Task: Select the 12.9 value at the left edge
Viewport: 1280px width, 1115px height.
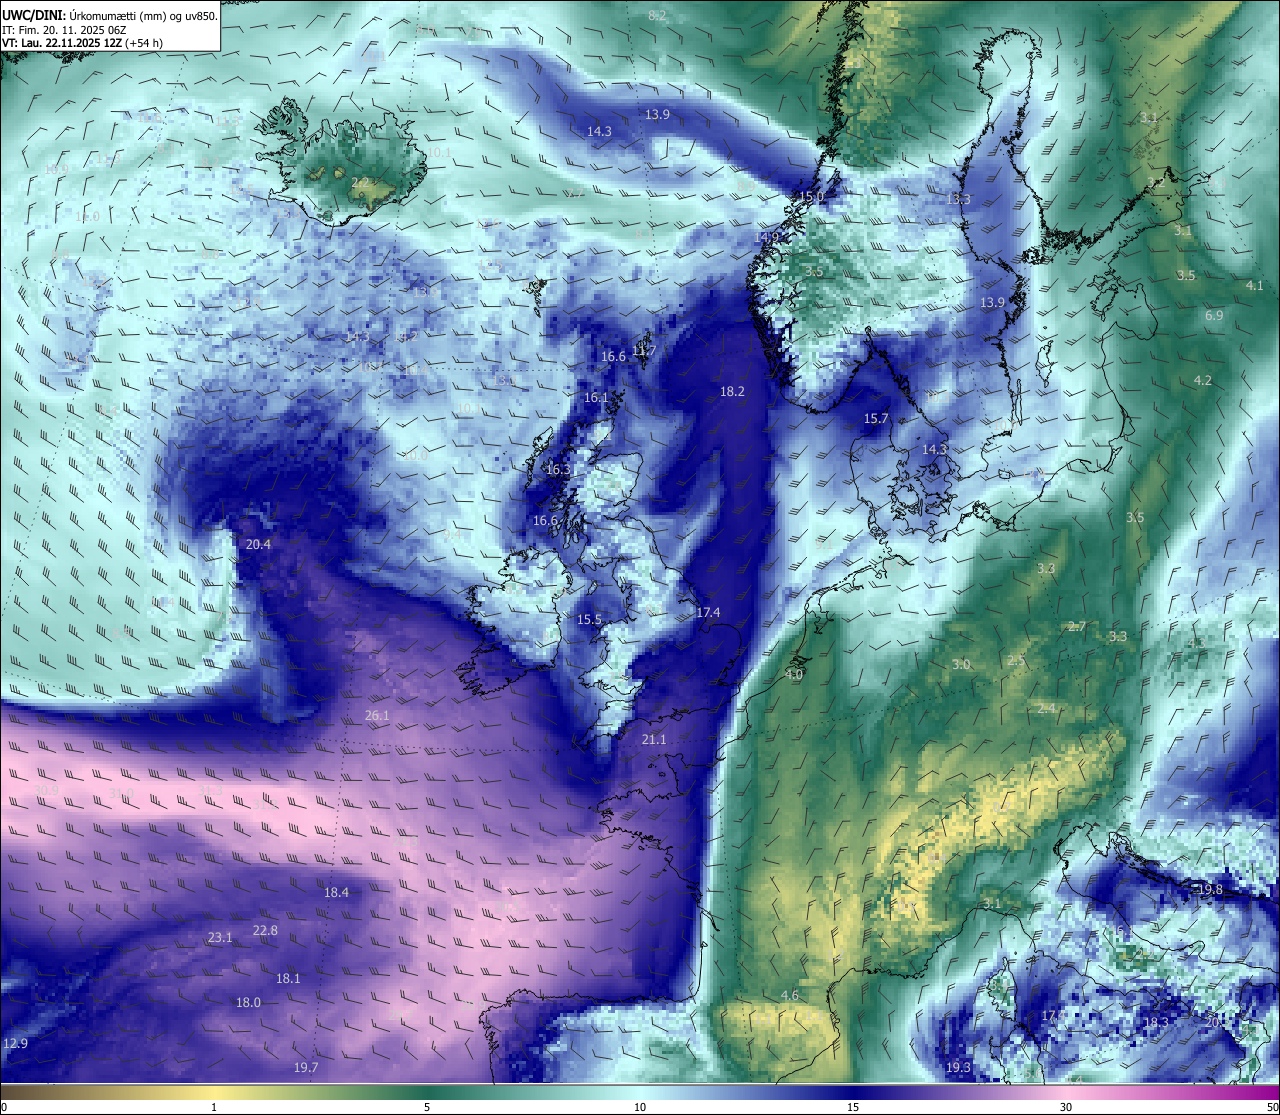Action: (15, 1043)
